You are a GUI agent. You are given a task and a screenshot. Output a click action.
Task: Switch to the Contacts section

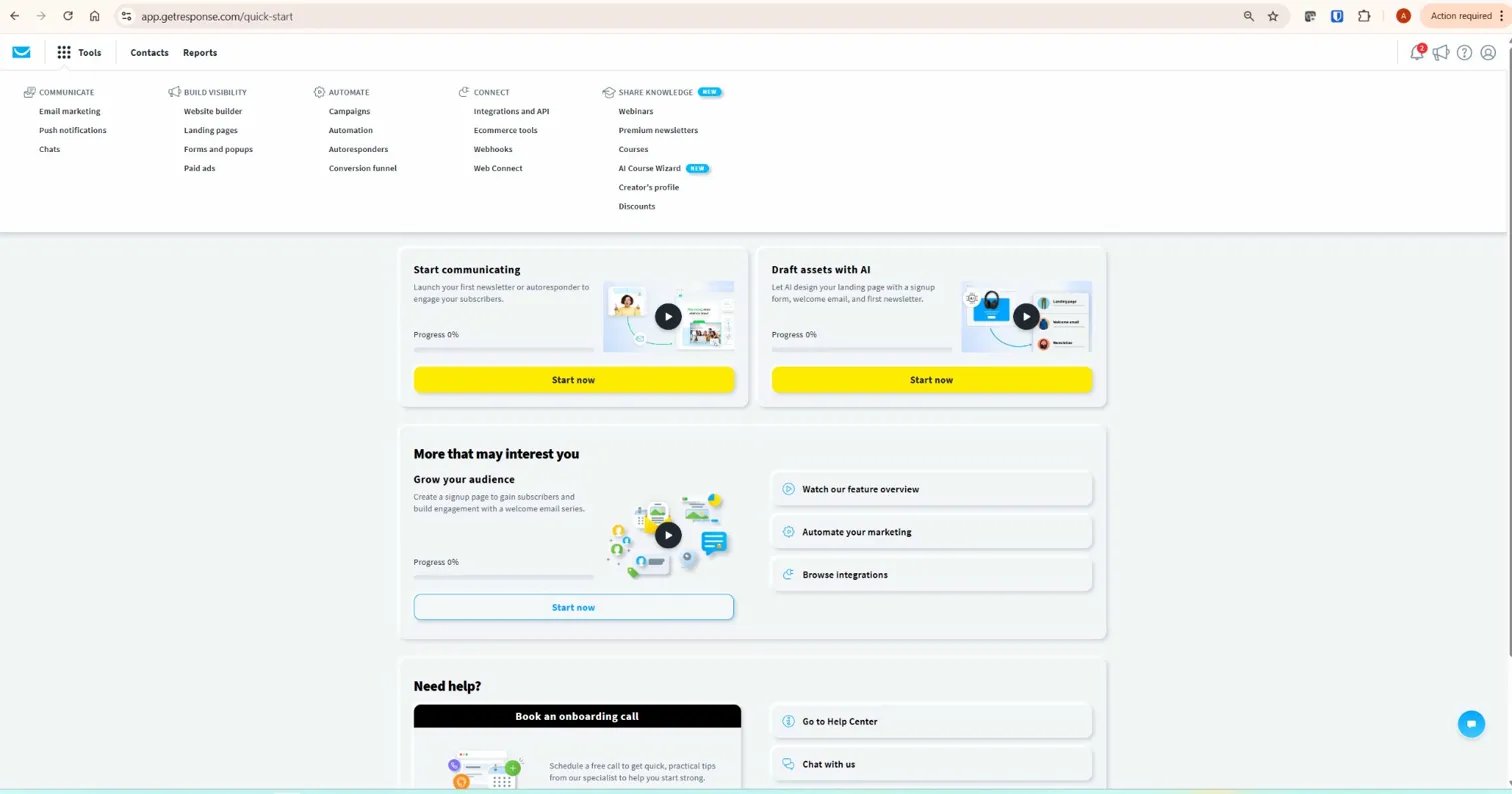[x=149, y=52]
